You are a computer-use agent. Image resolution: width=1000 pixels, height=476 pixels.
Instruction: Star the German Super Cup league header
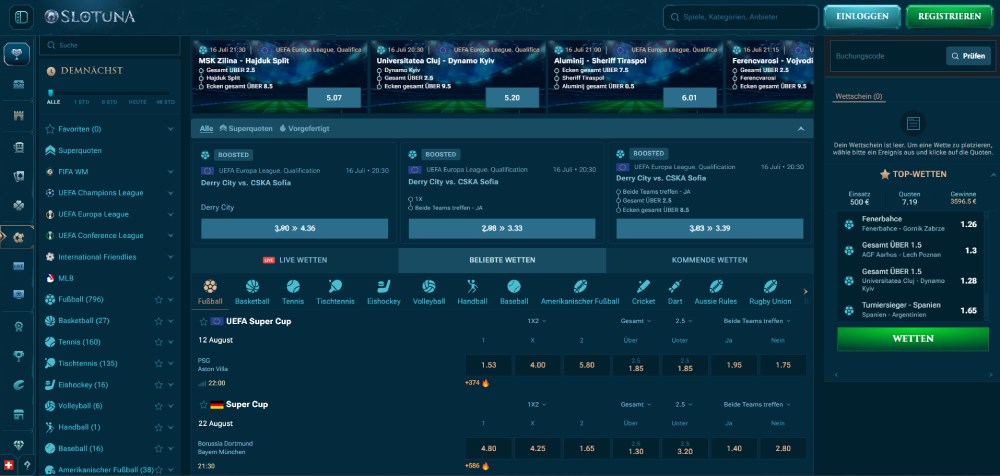coord(203,405)
